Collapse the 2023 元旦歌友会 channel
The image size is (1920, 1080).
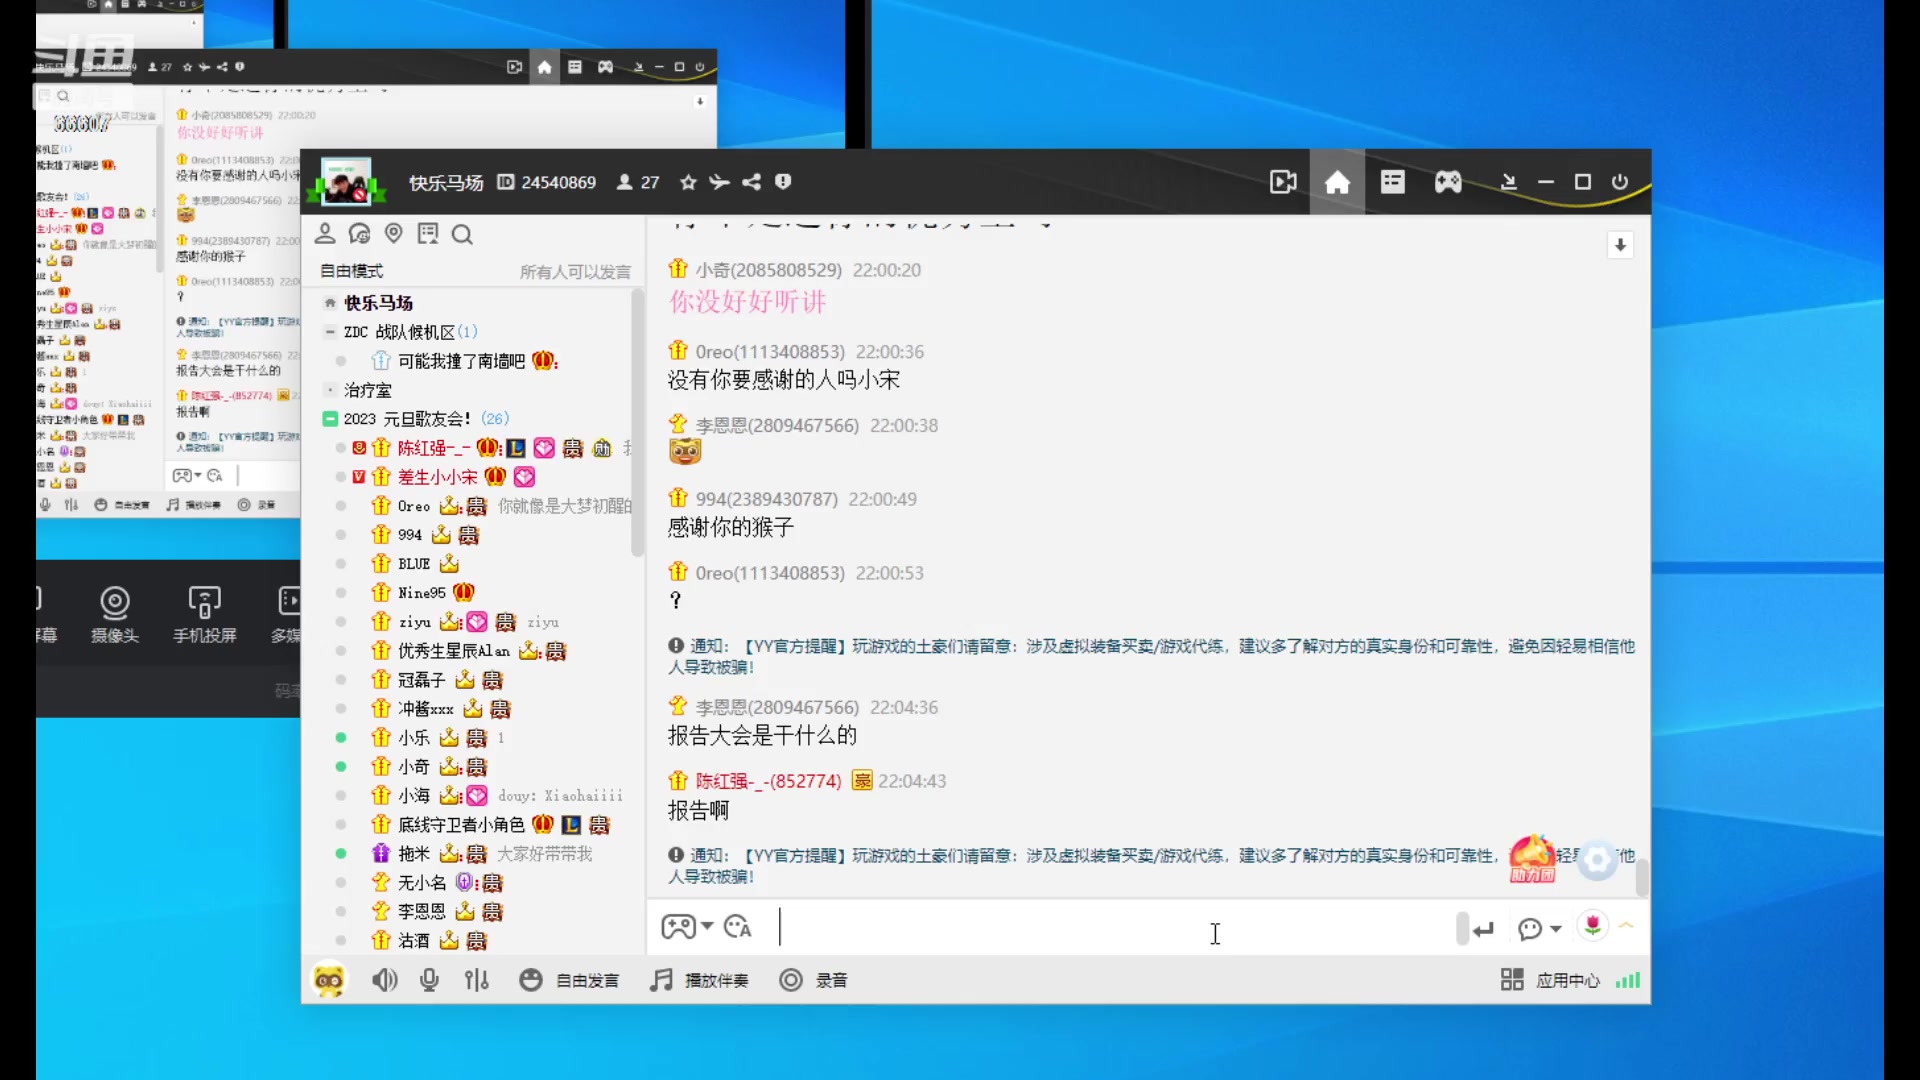(330, 419)
